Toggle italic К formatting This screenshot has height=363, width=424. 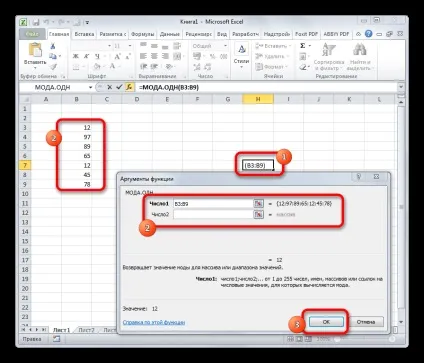pos(86,56)
